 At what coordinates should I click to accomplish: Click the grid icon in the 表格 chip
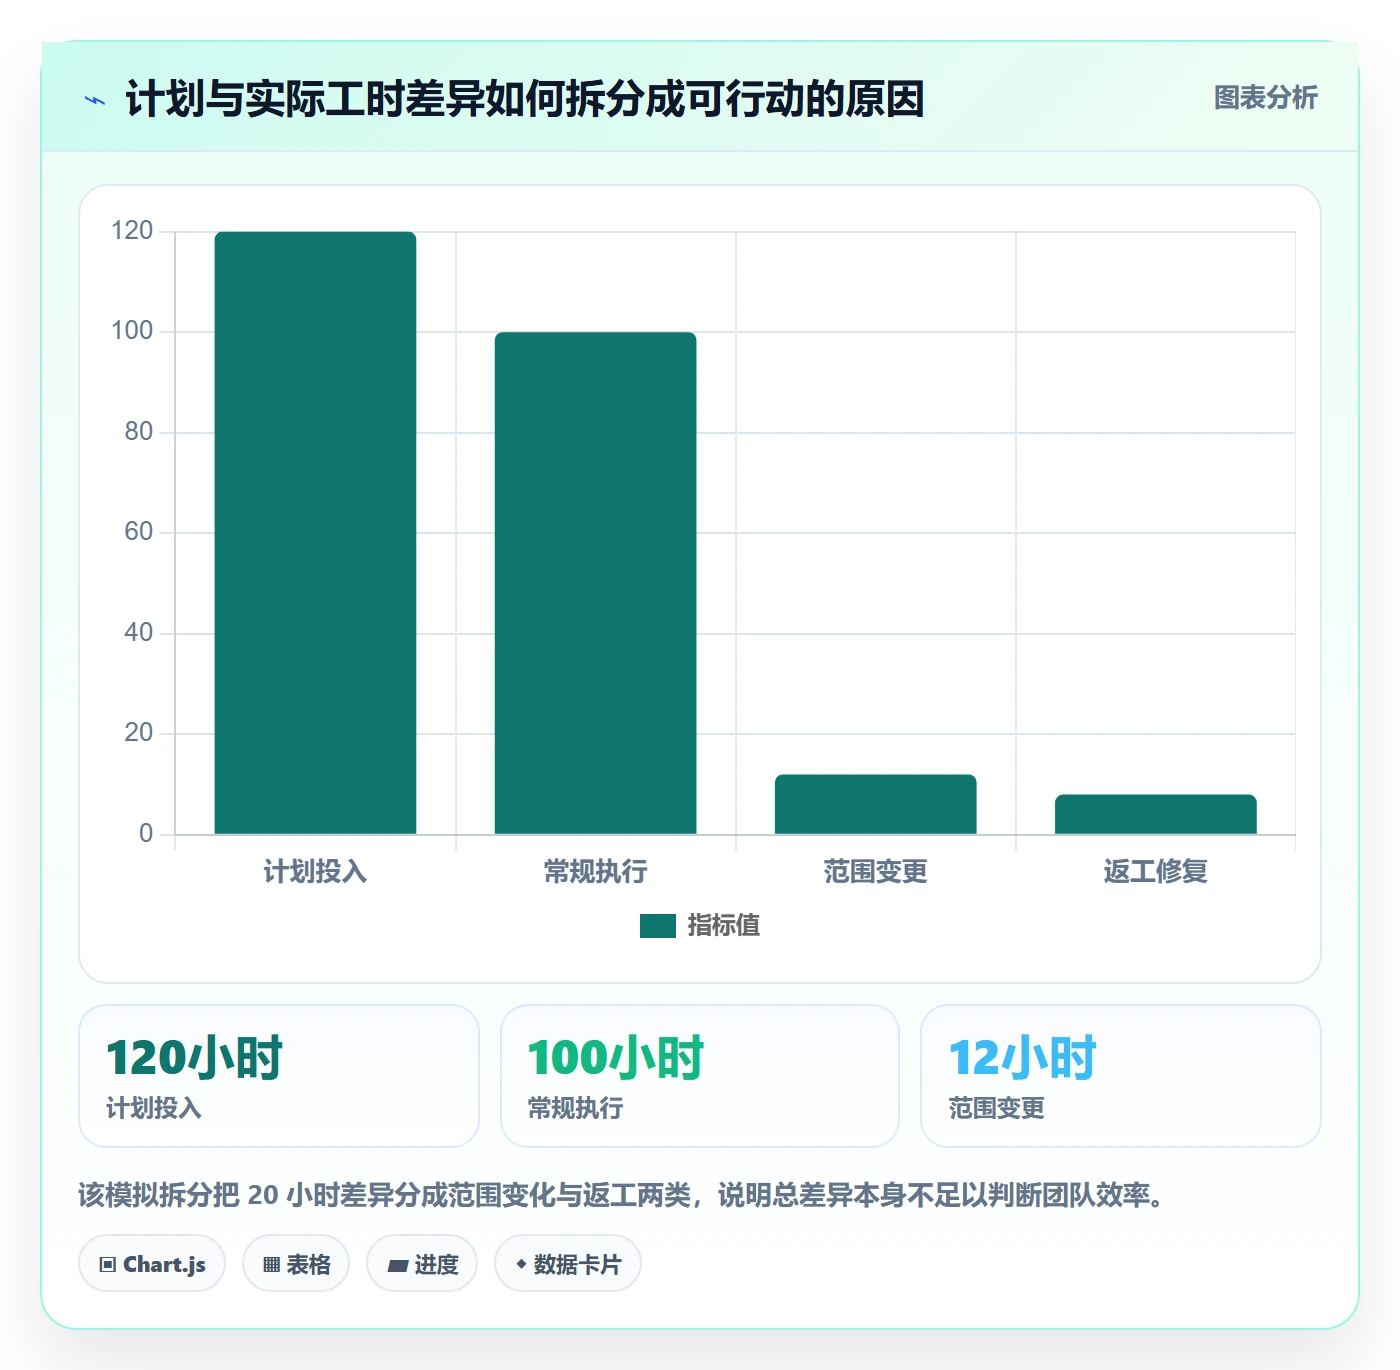pos(271,1265)
